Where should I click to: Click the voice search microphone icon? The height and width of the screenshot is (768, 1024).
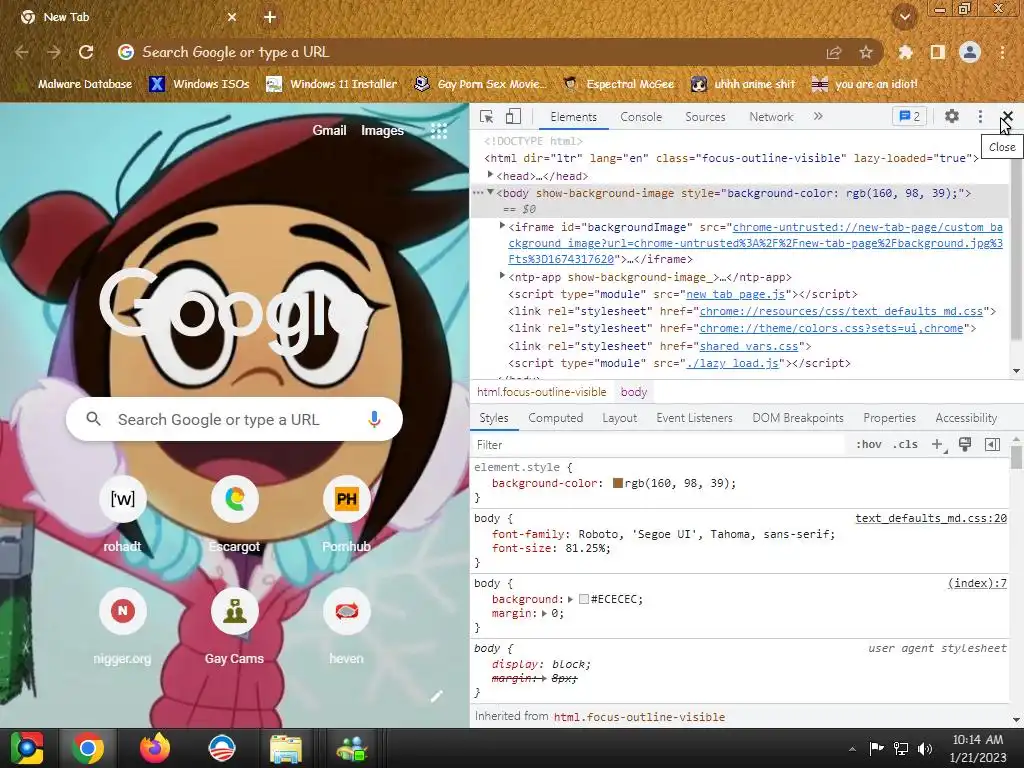point(374,419)
